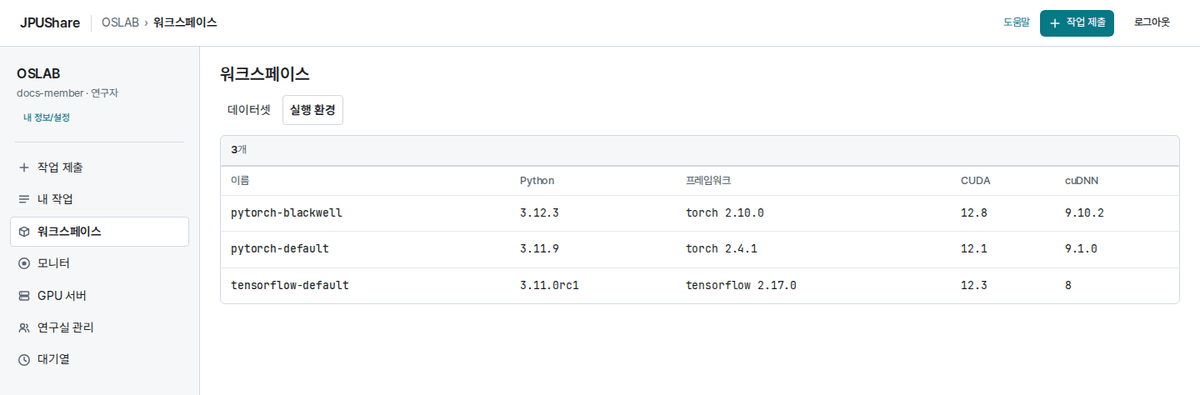Click the list icon beside 내 작업

[24, 199]
